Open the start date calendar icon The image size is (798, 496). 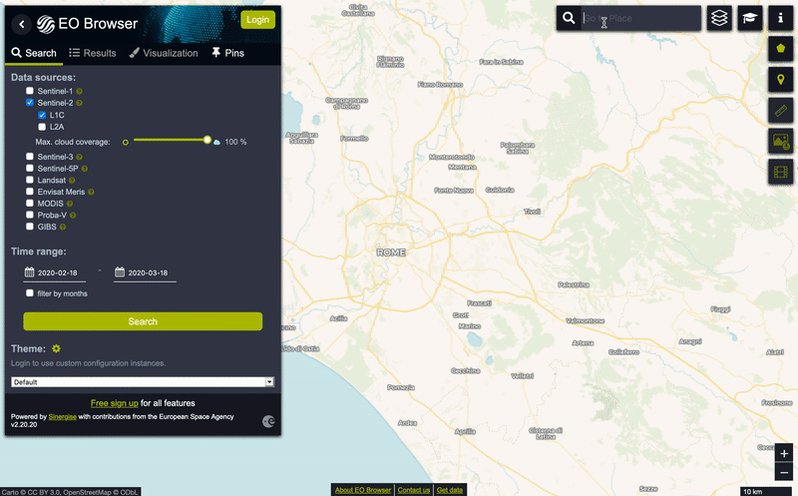[30, 272]
